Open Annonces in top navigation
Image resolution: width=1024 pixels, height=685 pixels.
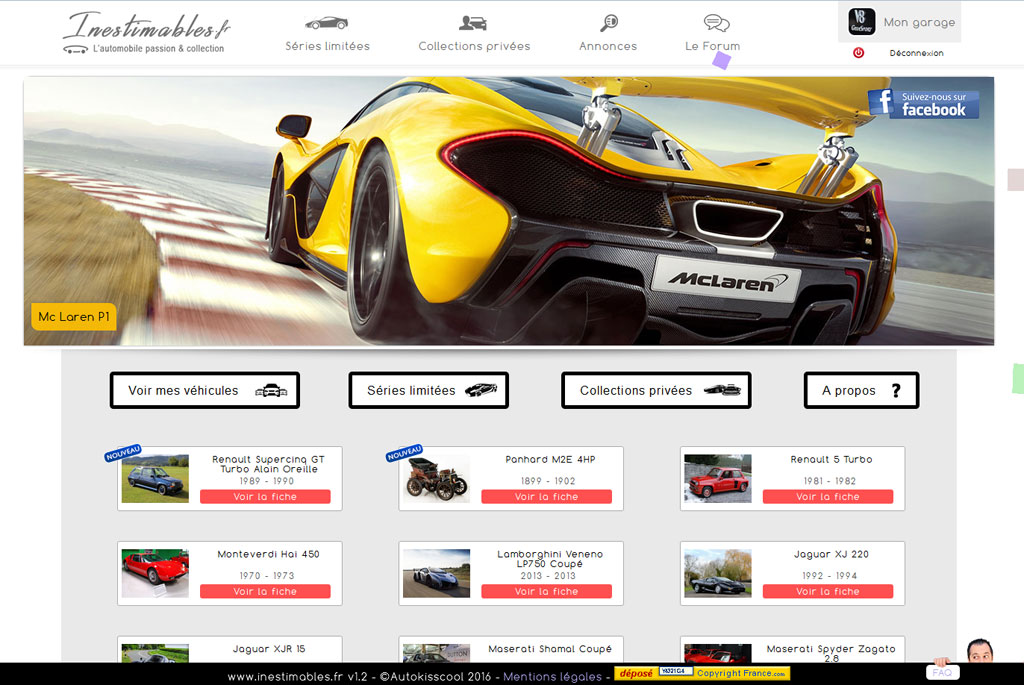(x=608, y=46)
